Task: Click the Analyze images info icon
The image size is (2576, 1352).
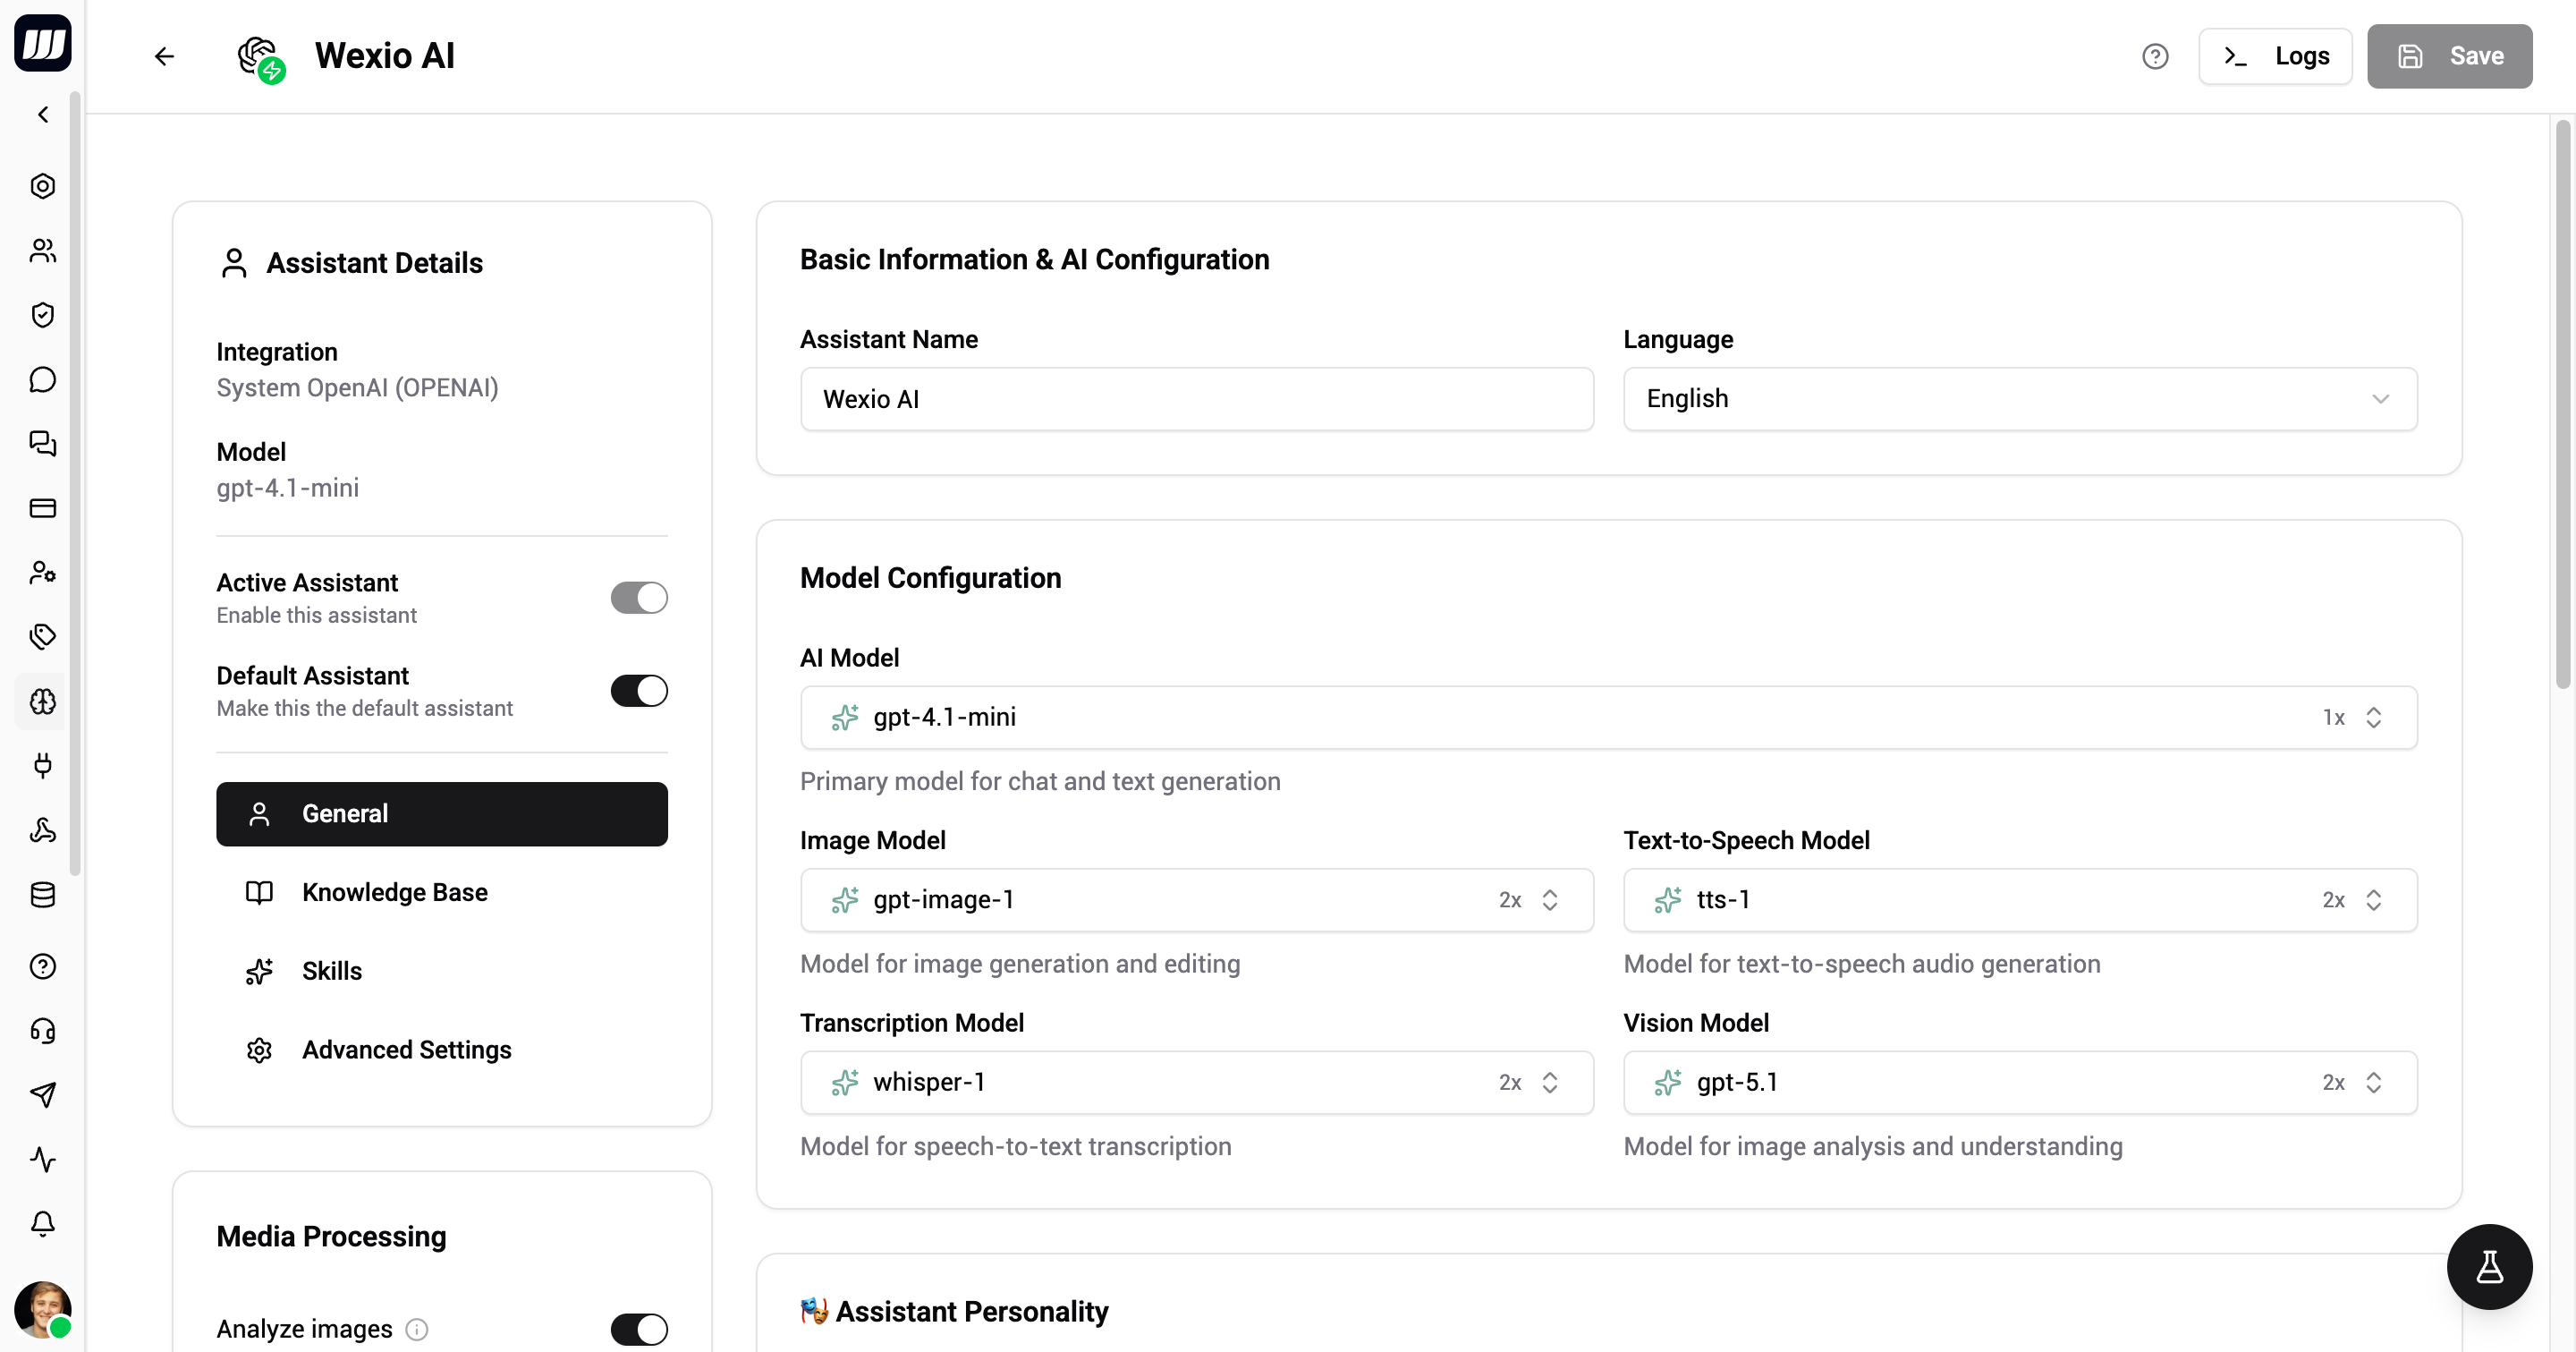Action: pyautogui.click(x=417, y=1329)
